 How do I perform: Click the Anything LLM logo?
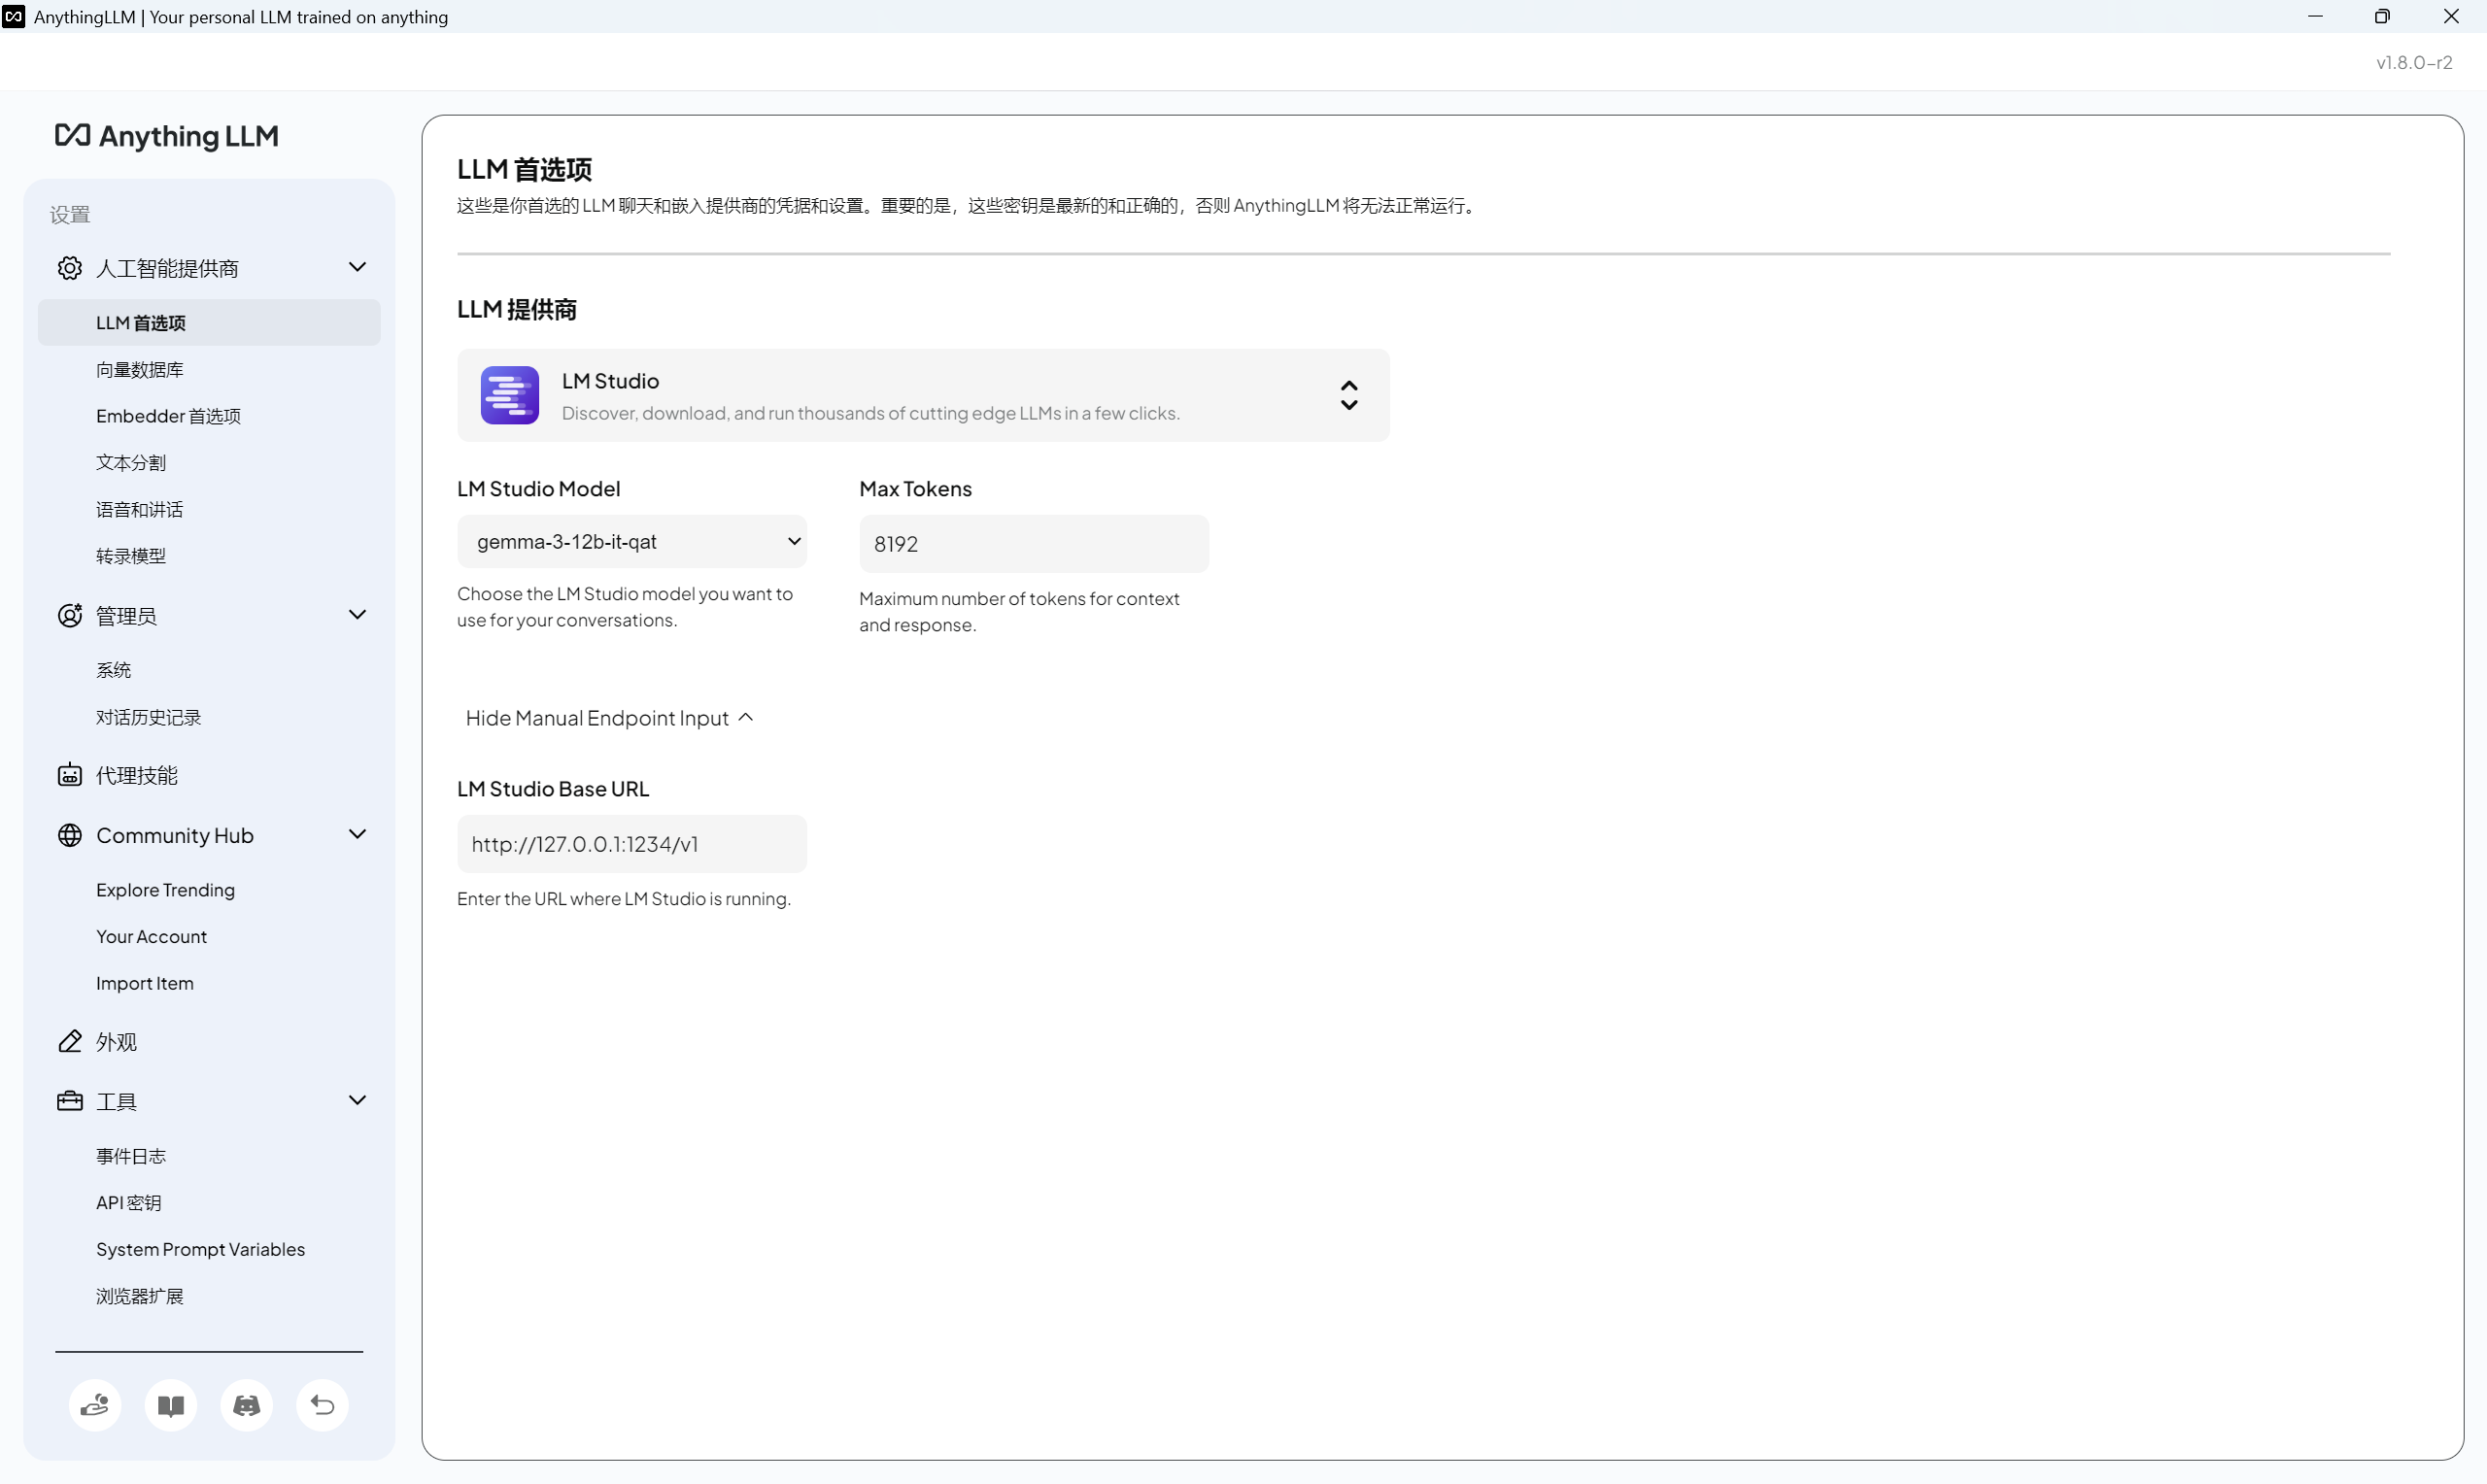click(167, 136)
